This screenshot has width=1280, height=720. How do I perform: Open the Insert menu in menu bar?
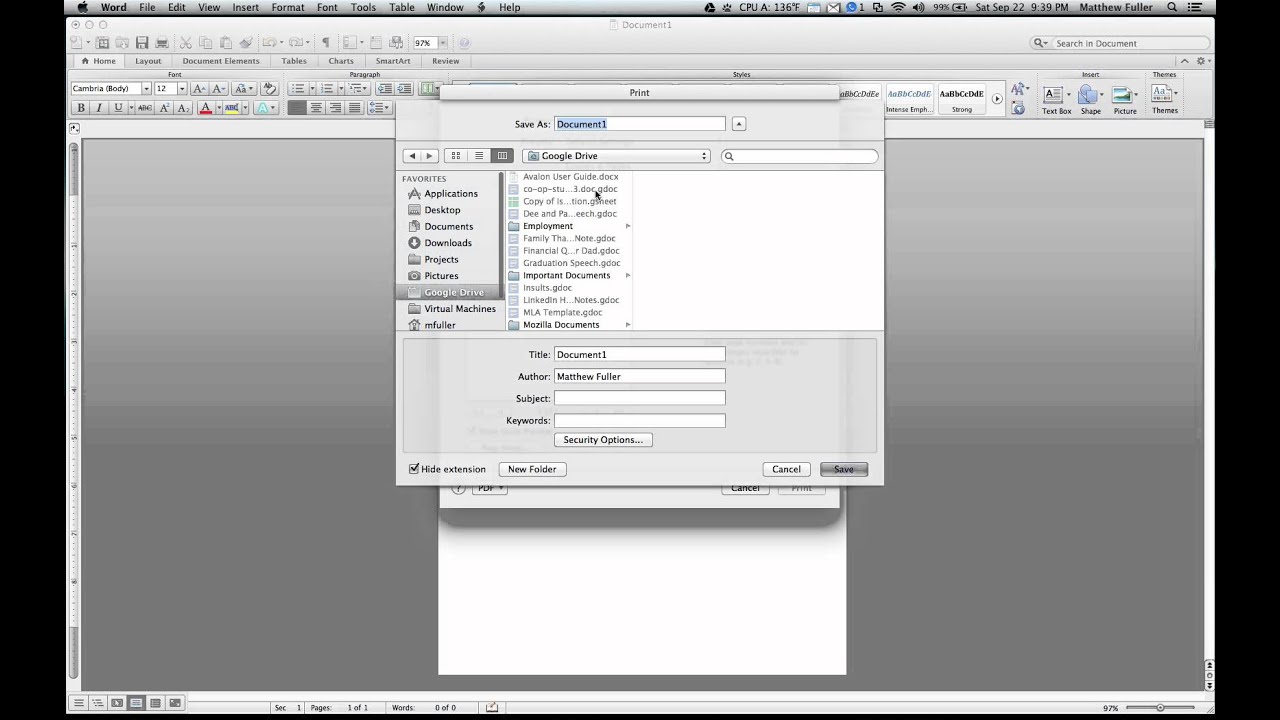[x=245, y=7]
